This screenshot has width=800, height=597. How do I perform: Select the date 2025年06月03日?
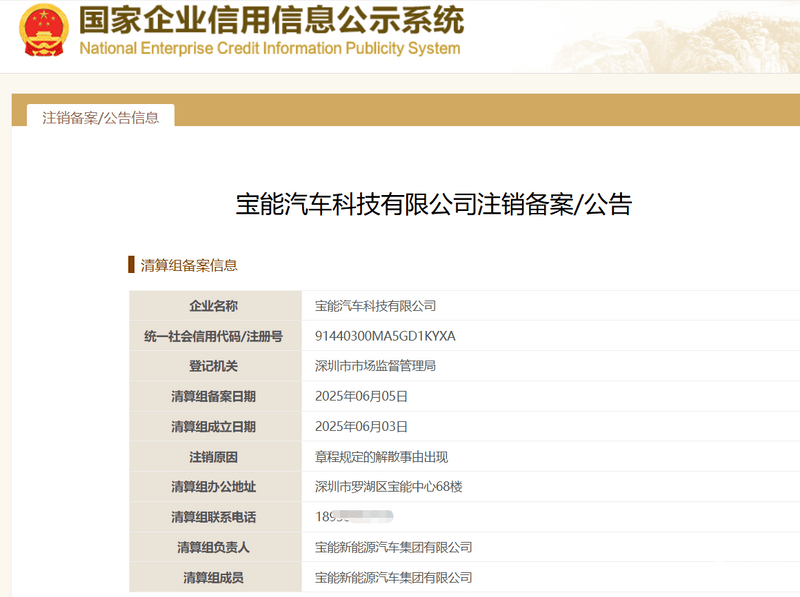361,427
